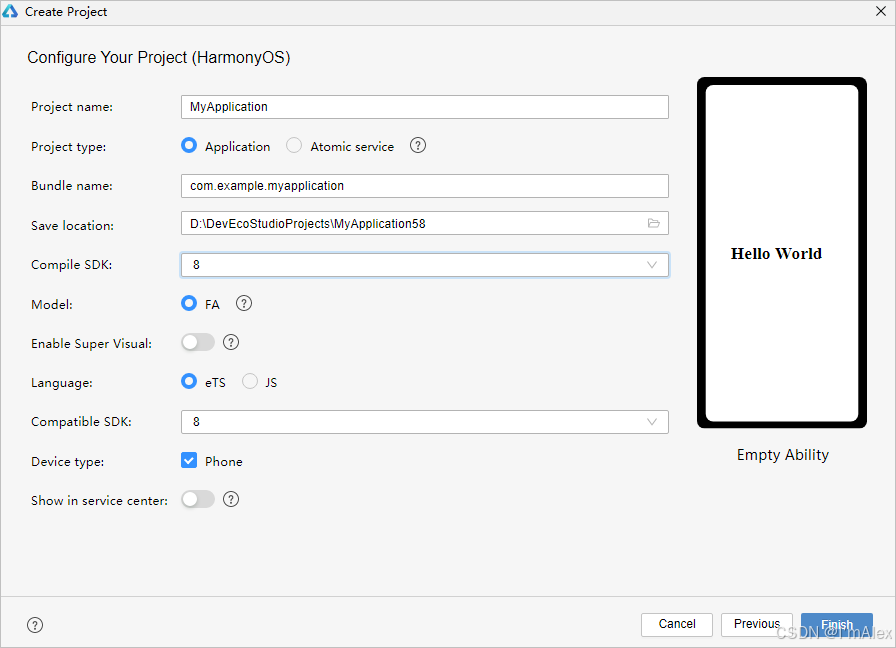Open the dialog help icon at bottom left
This screenshot has width=896, height=648.
click(35, 625)
